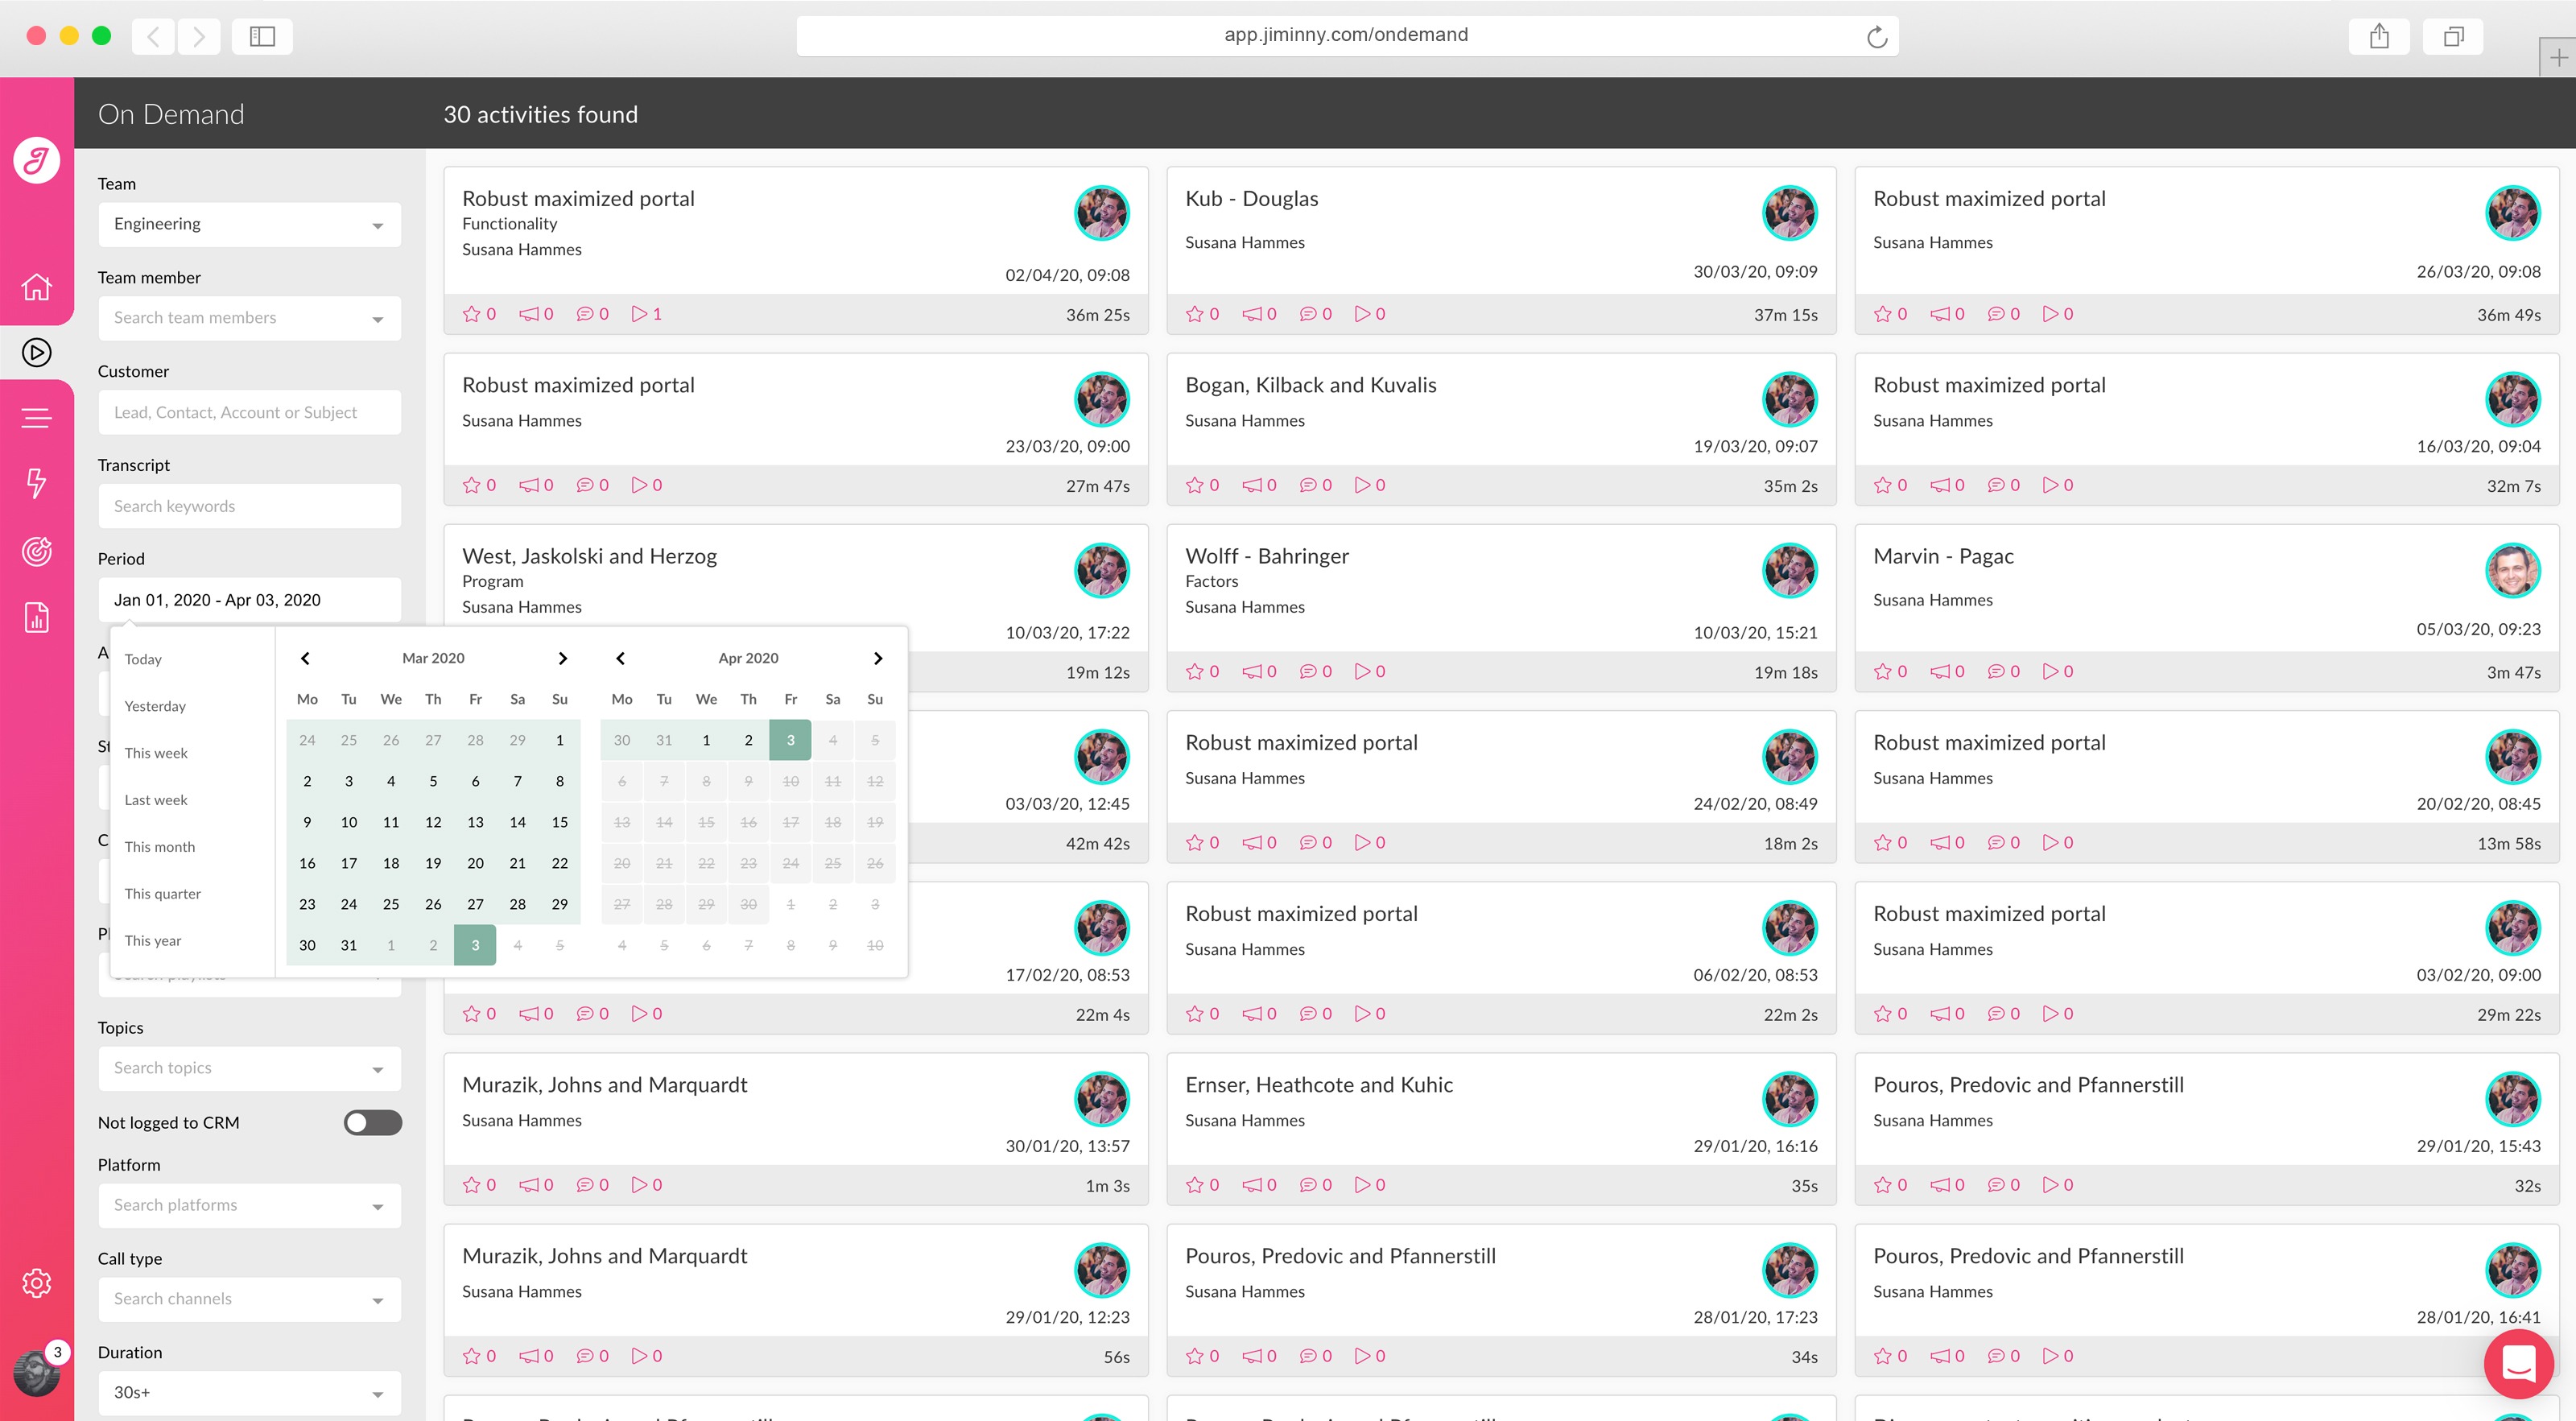
Task: Expand the Team Engineering dropdown
Action: click(249, 224)
